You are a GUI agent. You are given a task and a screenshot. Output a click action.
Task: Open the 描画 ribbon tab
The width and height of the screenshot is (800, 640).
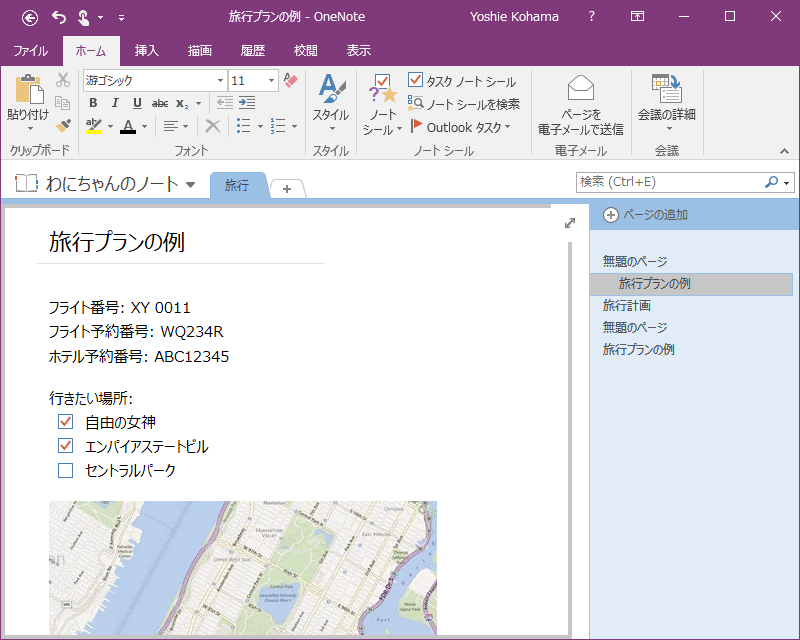[200, 51]
